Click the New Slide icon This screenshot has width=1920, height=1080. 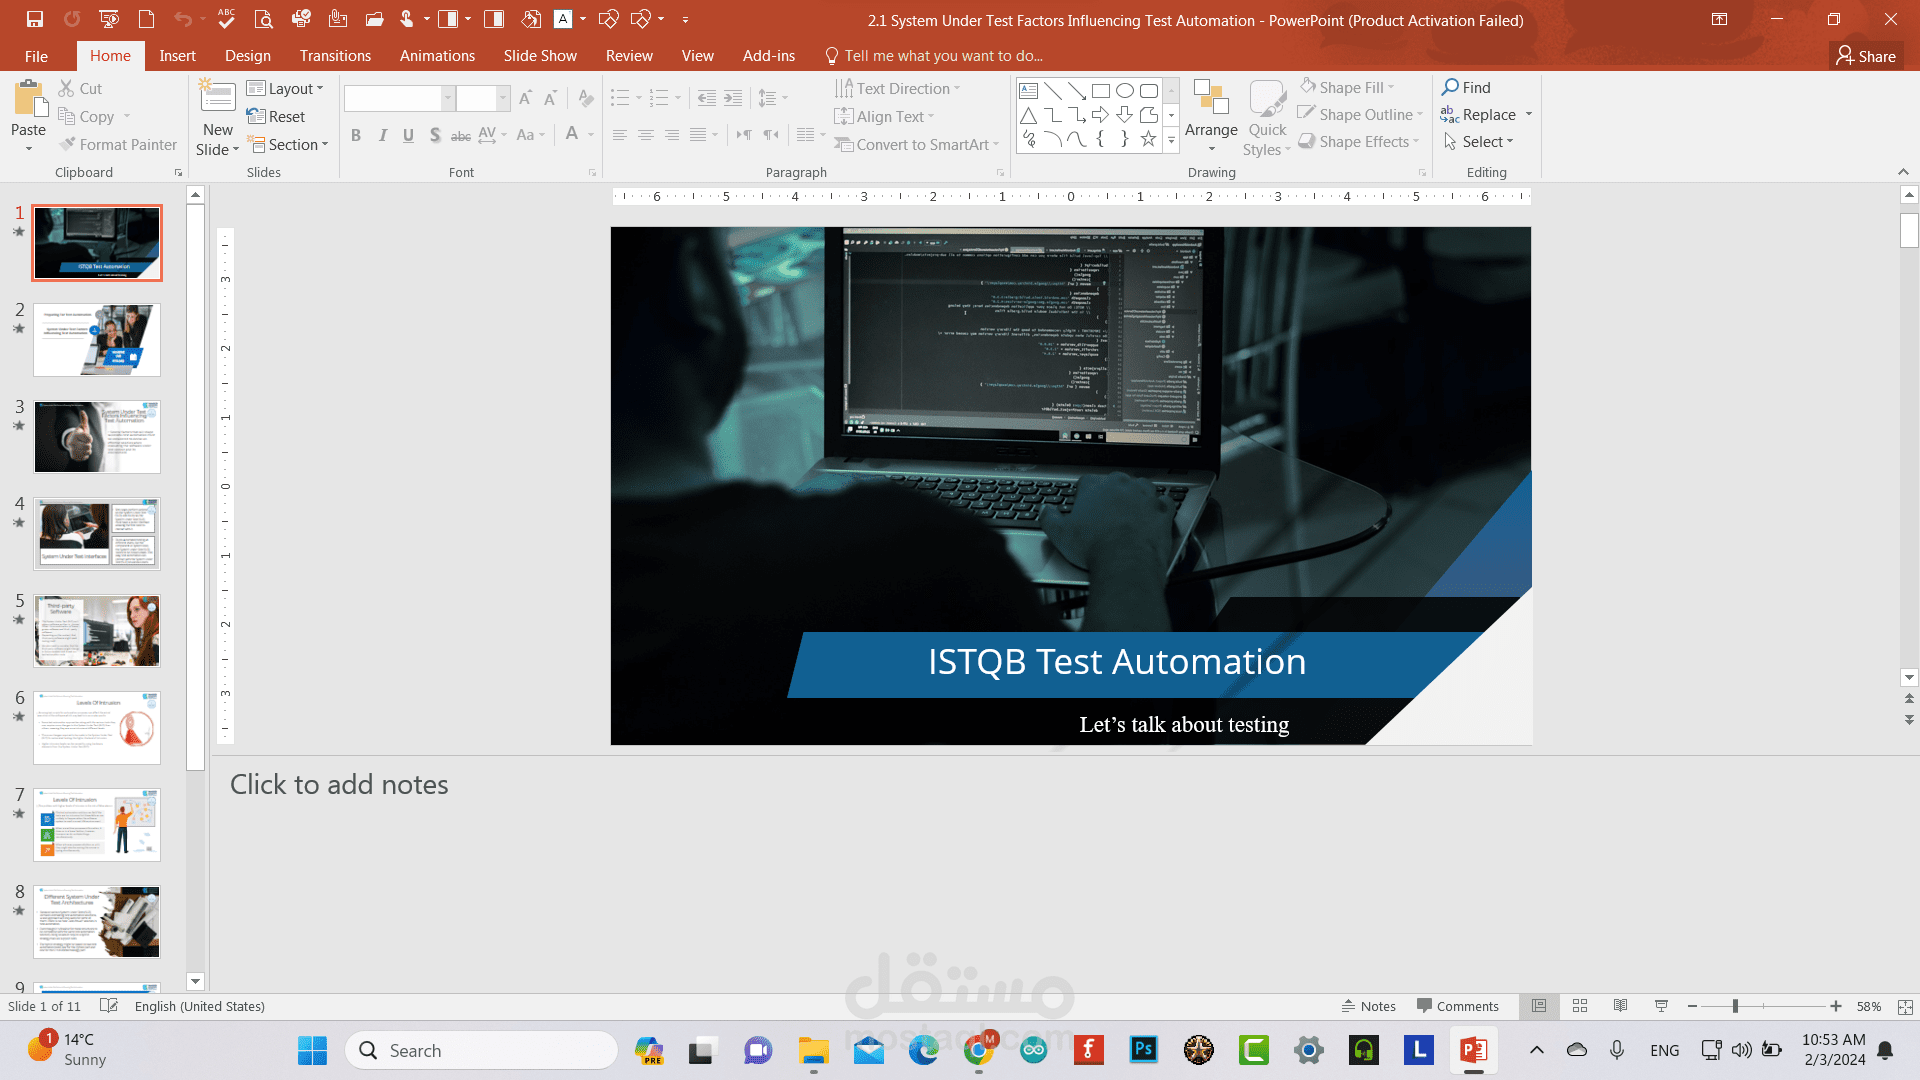tap(217, 98)
